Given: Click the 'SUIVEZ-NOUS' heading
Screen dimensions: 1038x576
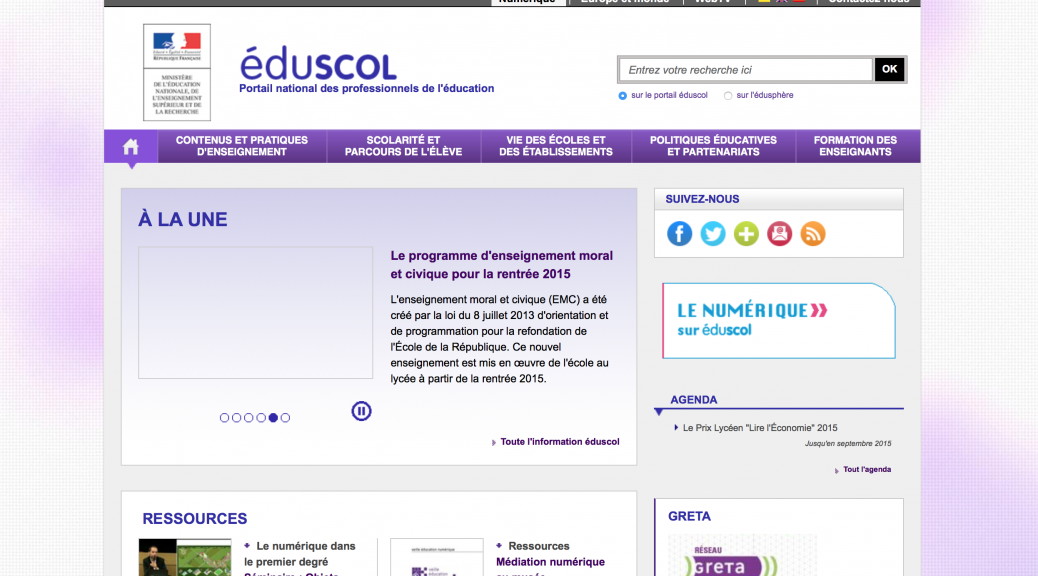Looking at the screenshot, I should pos(702,199).
